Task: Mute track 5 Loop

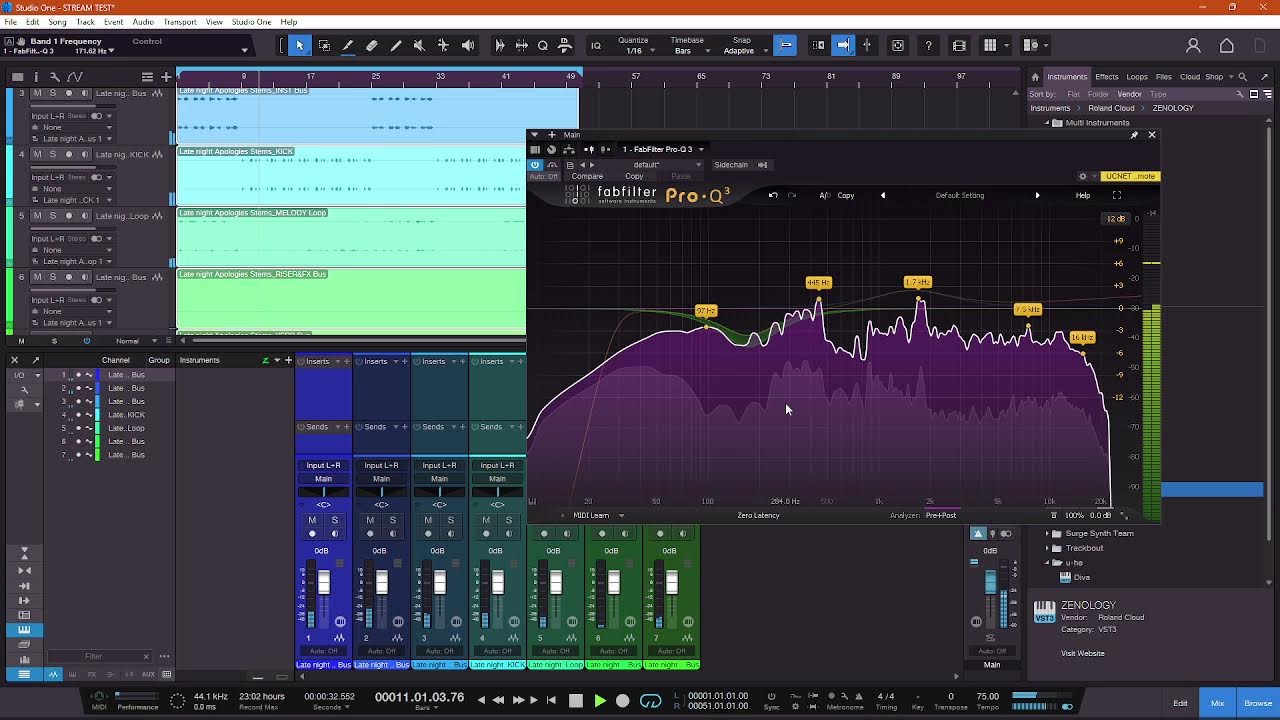Action: (37, 215)
